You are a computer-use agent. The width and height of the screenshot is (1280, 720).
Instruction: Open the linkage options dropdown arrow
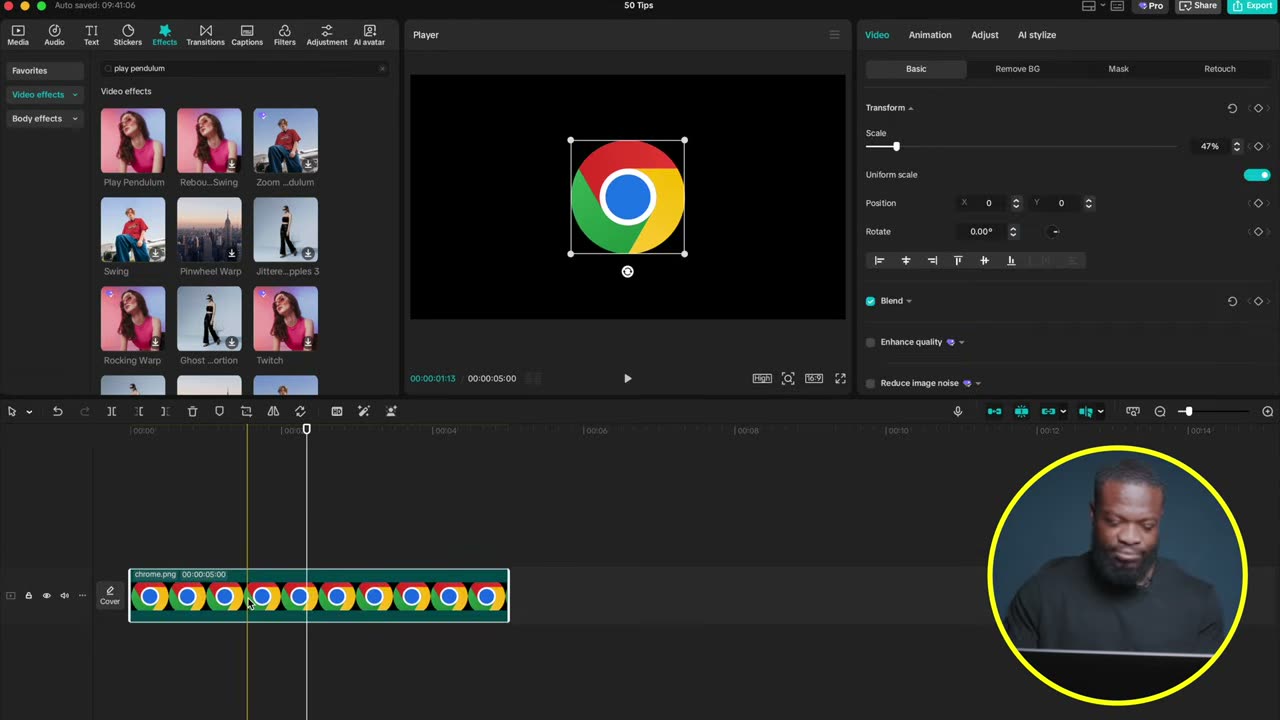click(1062, 412)
